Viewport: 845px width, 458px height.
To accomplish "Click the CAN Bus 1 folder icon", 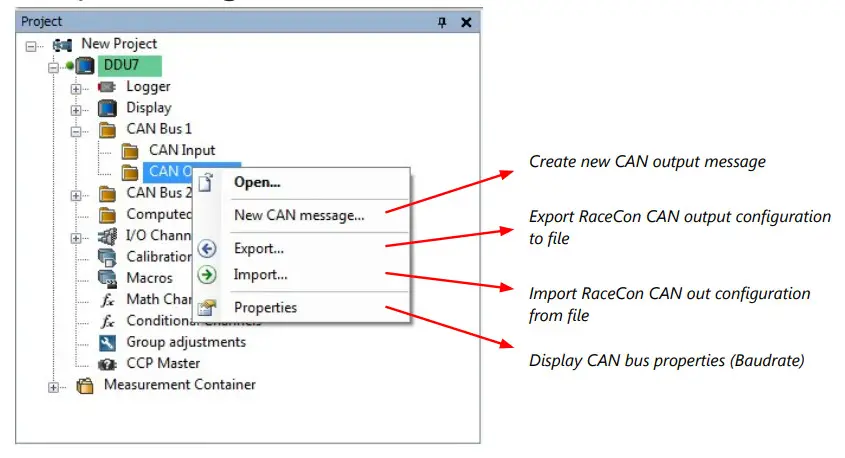I will click(107, 130).
